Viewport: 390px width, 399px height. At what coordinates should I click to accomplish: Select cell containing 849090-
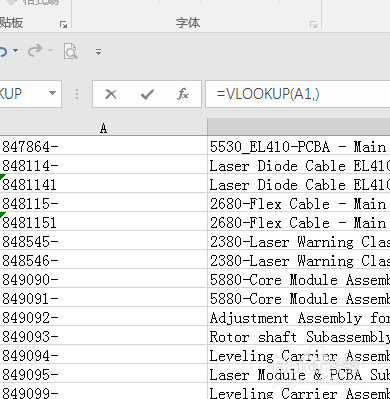(x=103, y=278)
